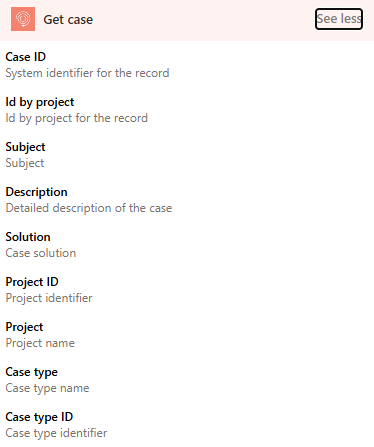Image resolution: width=374 pixels, height=447 pixels.
Task: Insert the Case type field
Action: 187,380
